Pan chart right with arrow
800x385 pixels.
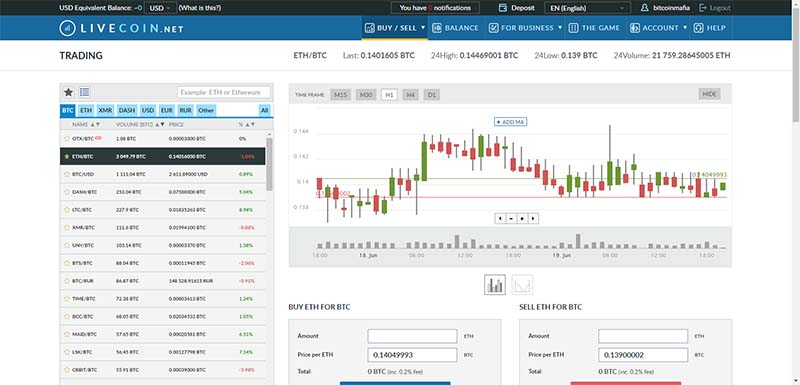(x=533, y=218)
